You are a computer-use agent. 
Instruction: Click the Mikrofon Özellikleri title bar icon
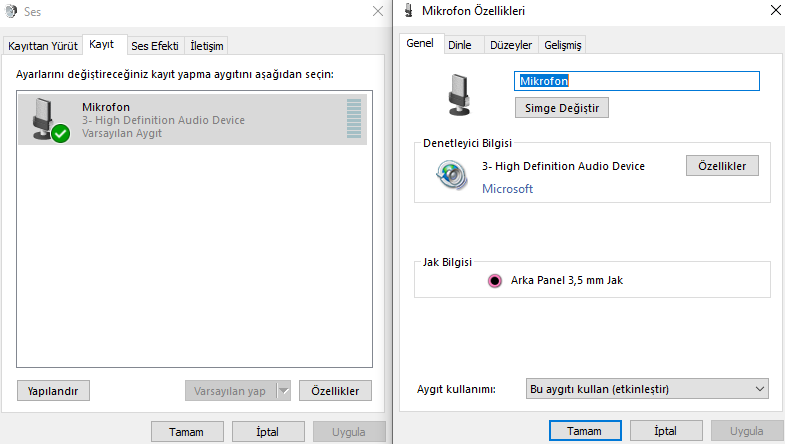(x=410, y=11)
